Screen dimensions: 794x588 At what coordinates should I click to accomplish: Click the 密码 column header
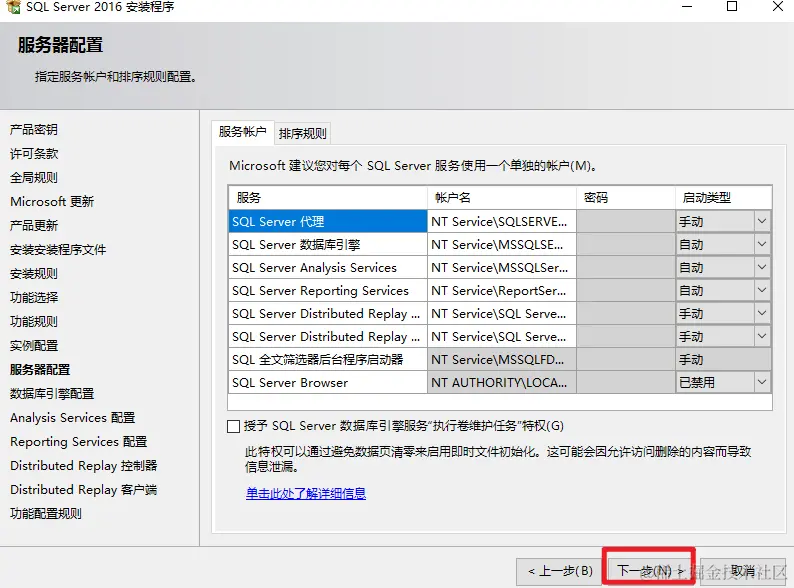[626, 198]
